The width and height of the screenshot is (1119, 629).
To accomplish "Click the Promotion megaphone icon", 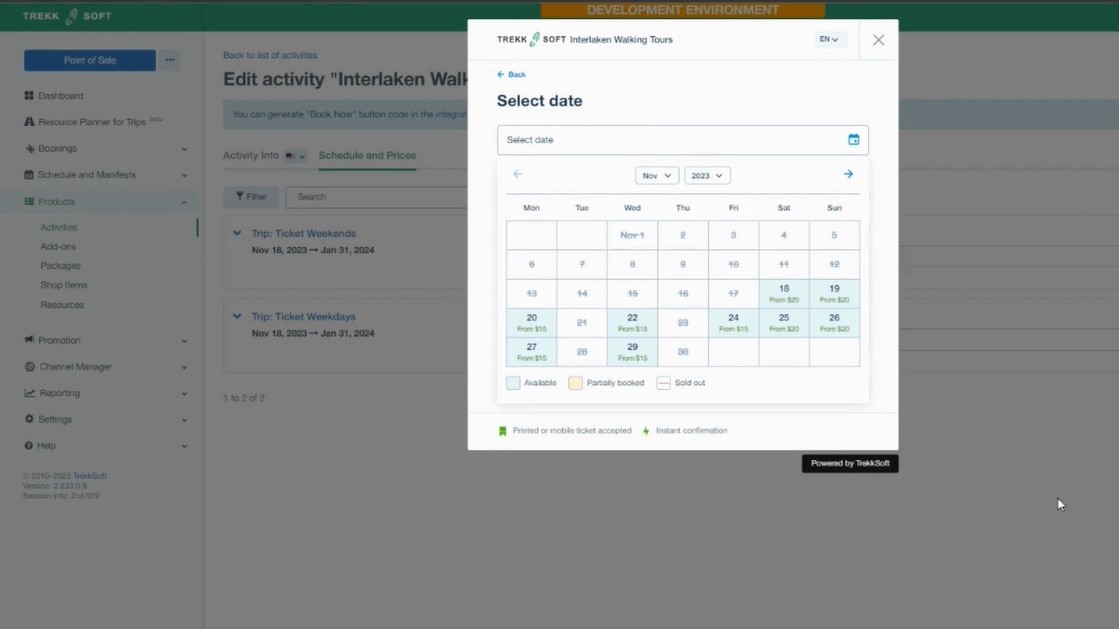I will point(28,339).
